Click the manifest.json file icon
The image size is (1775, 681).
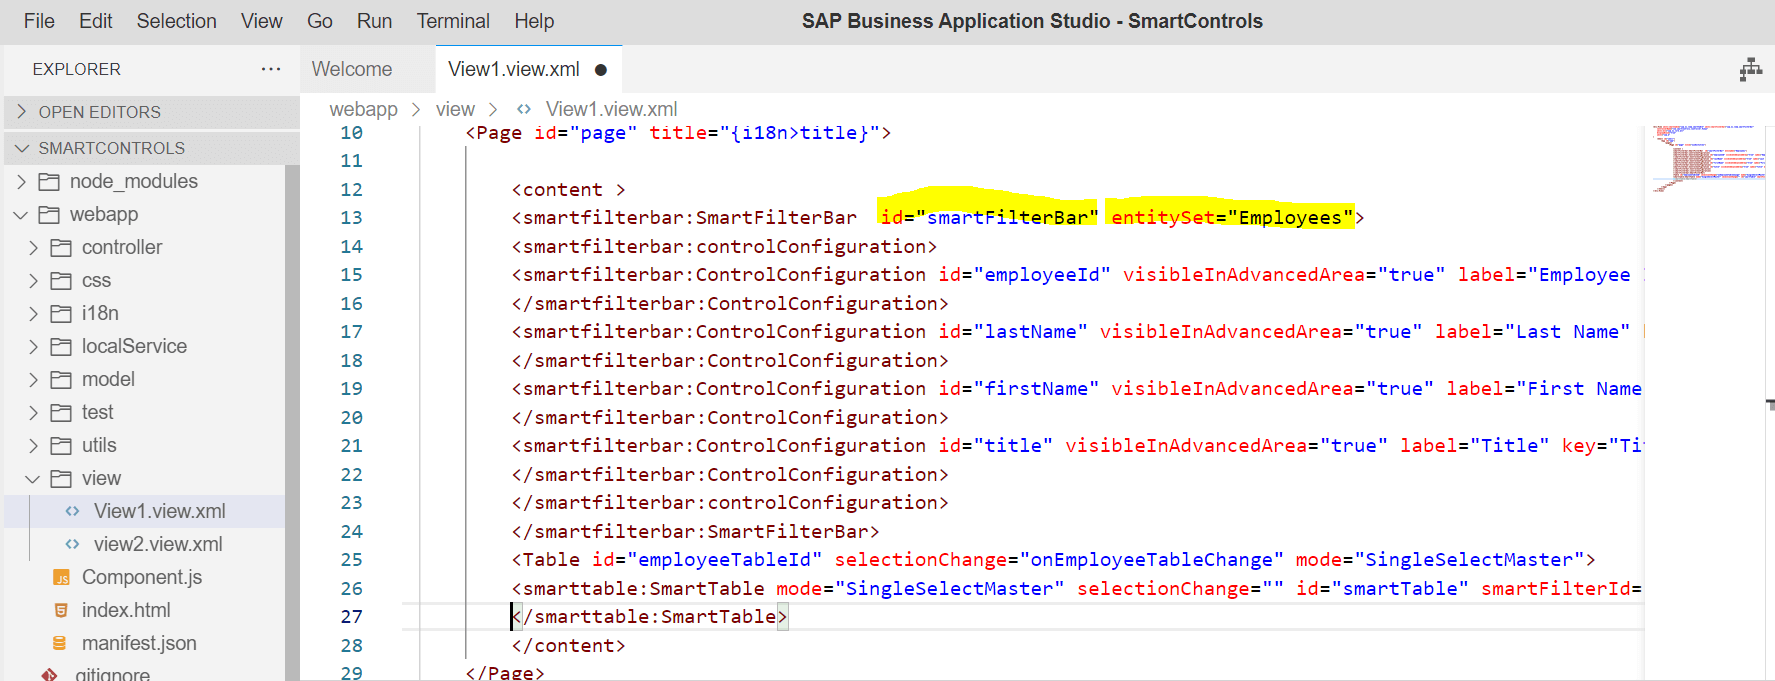point(61,644)
